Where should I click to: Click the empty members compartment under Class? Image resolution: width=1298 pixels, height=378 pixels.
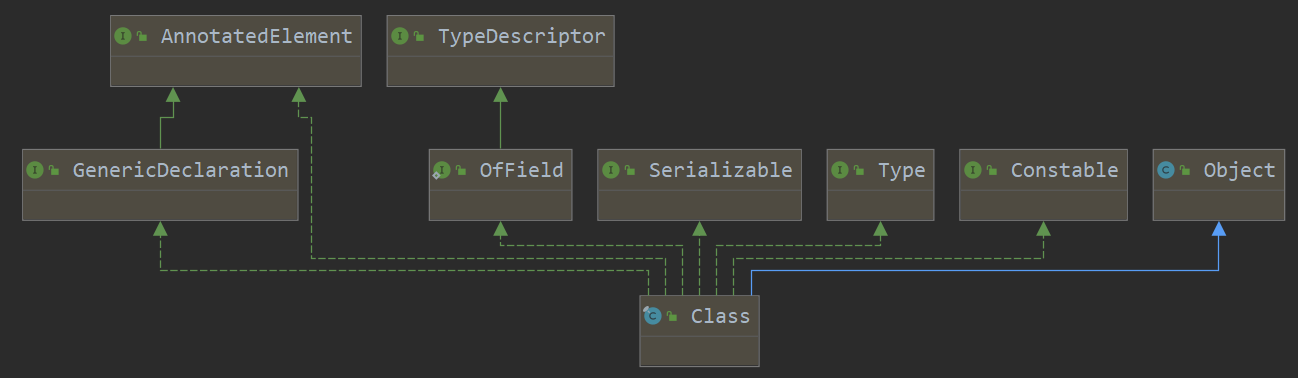click(x=699, y=350)
